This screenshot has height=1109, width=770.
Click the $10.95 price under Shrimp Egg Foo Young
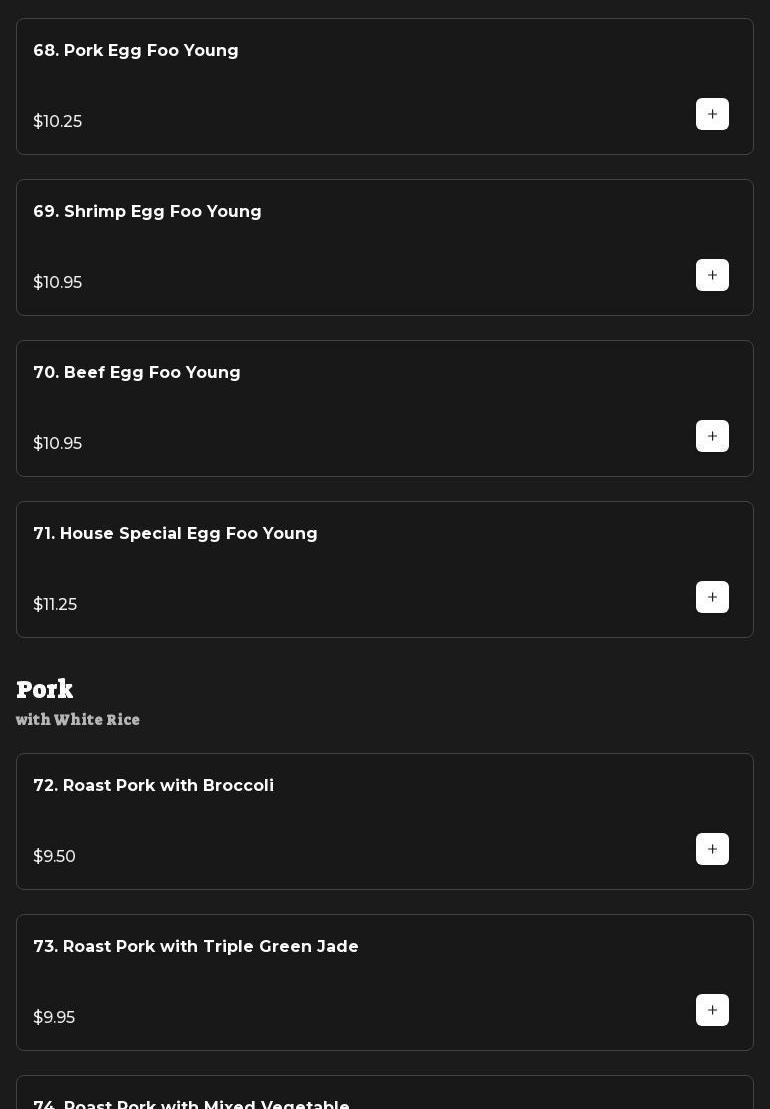click(x=58, y=283)
